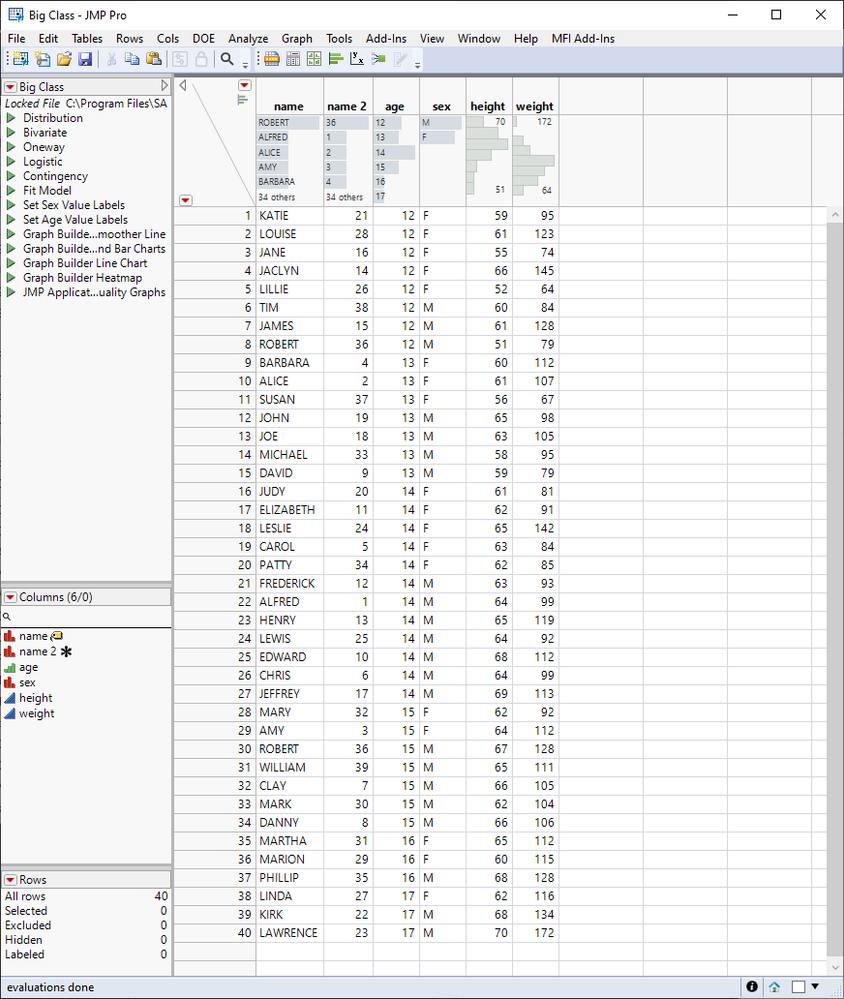Click the Open file folder icon
The height and width of the screenshot is (999, 844).
64,59
